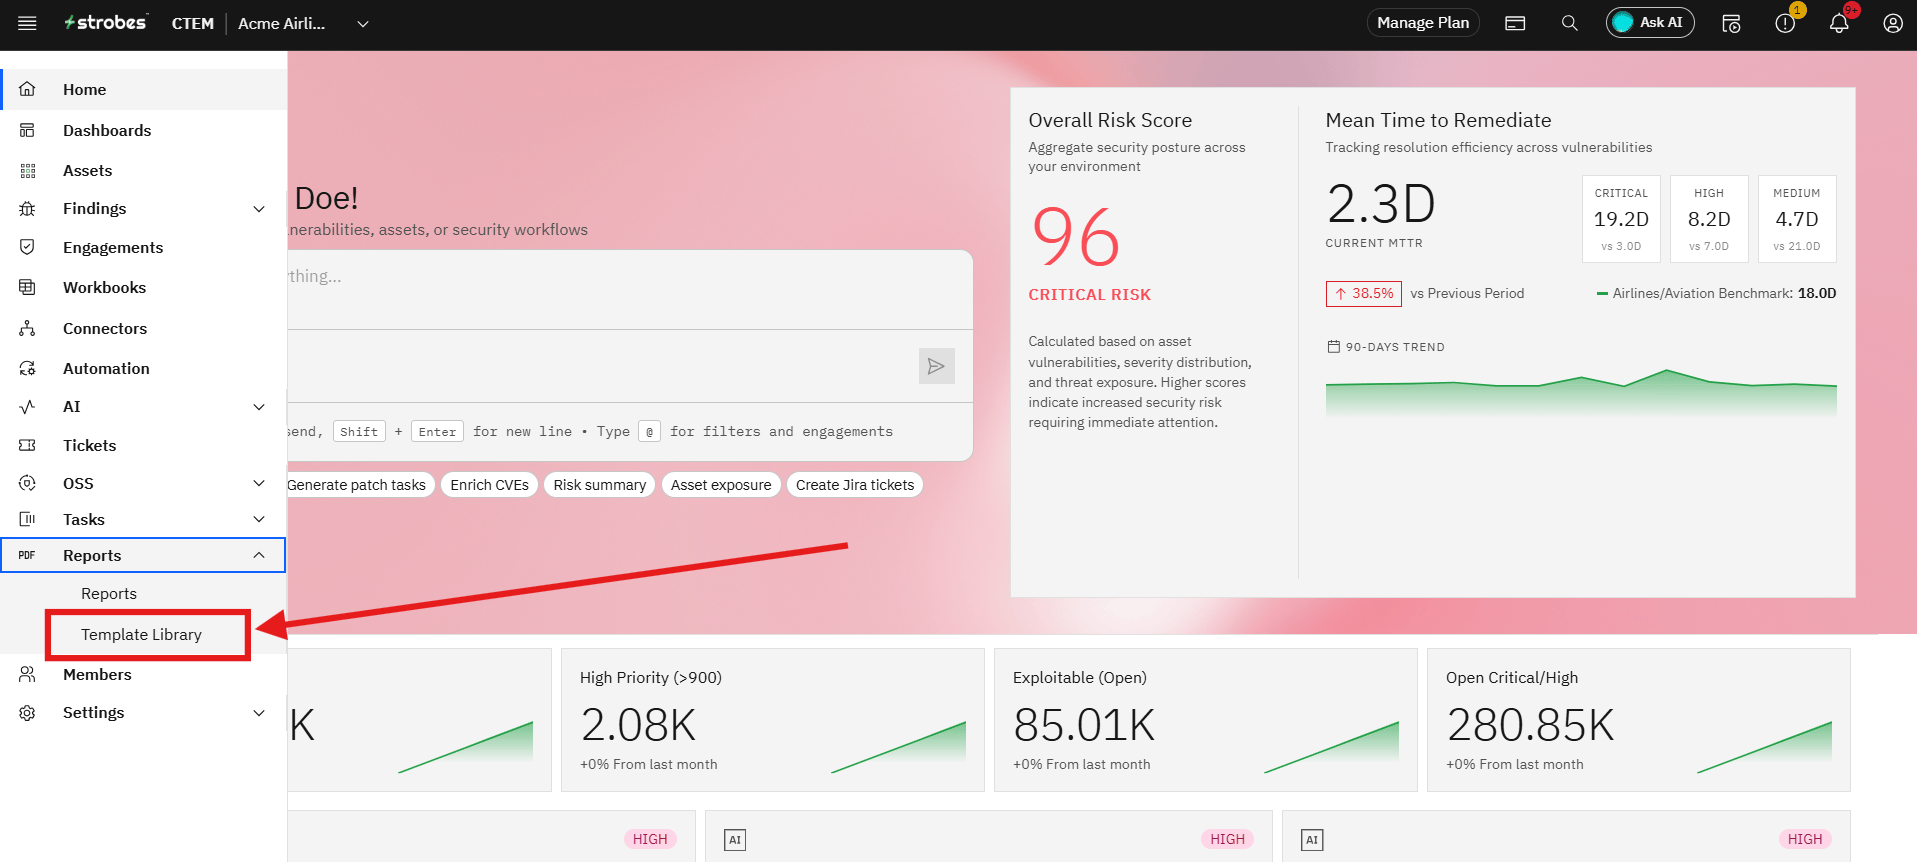Viewport: 1917px width, 862px height.
Task: Click the alert info icon with badge
Action: pyautogui.click(x=1785, y=23)
